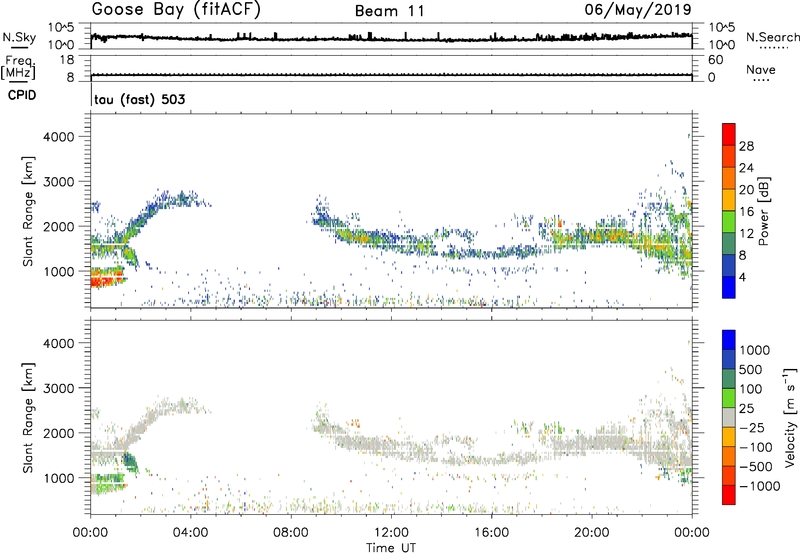800x554 pixels.
Task: Click the dotted line sample under N.Search
Action: [x=774, y=47]
